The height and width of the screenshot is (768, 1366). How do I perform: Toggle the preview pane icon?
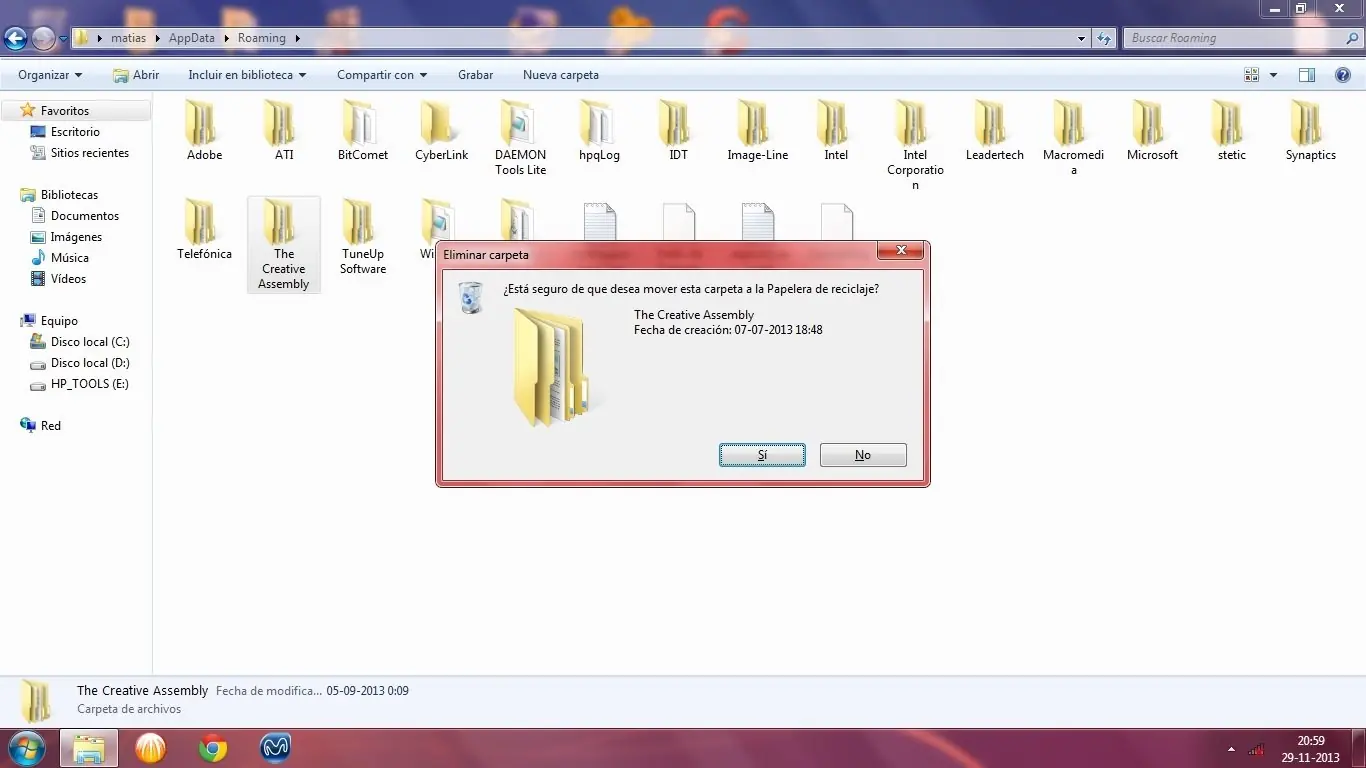[x=1306, y=75]
